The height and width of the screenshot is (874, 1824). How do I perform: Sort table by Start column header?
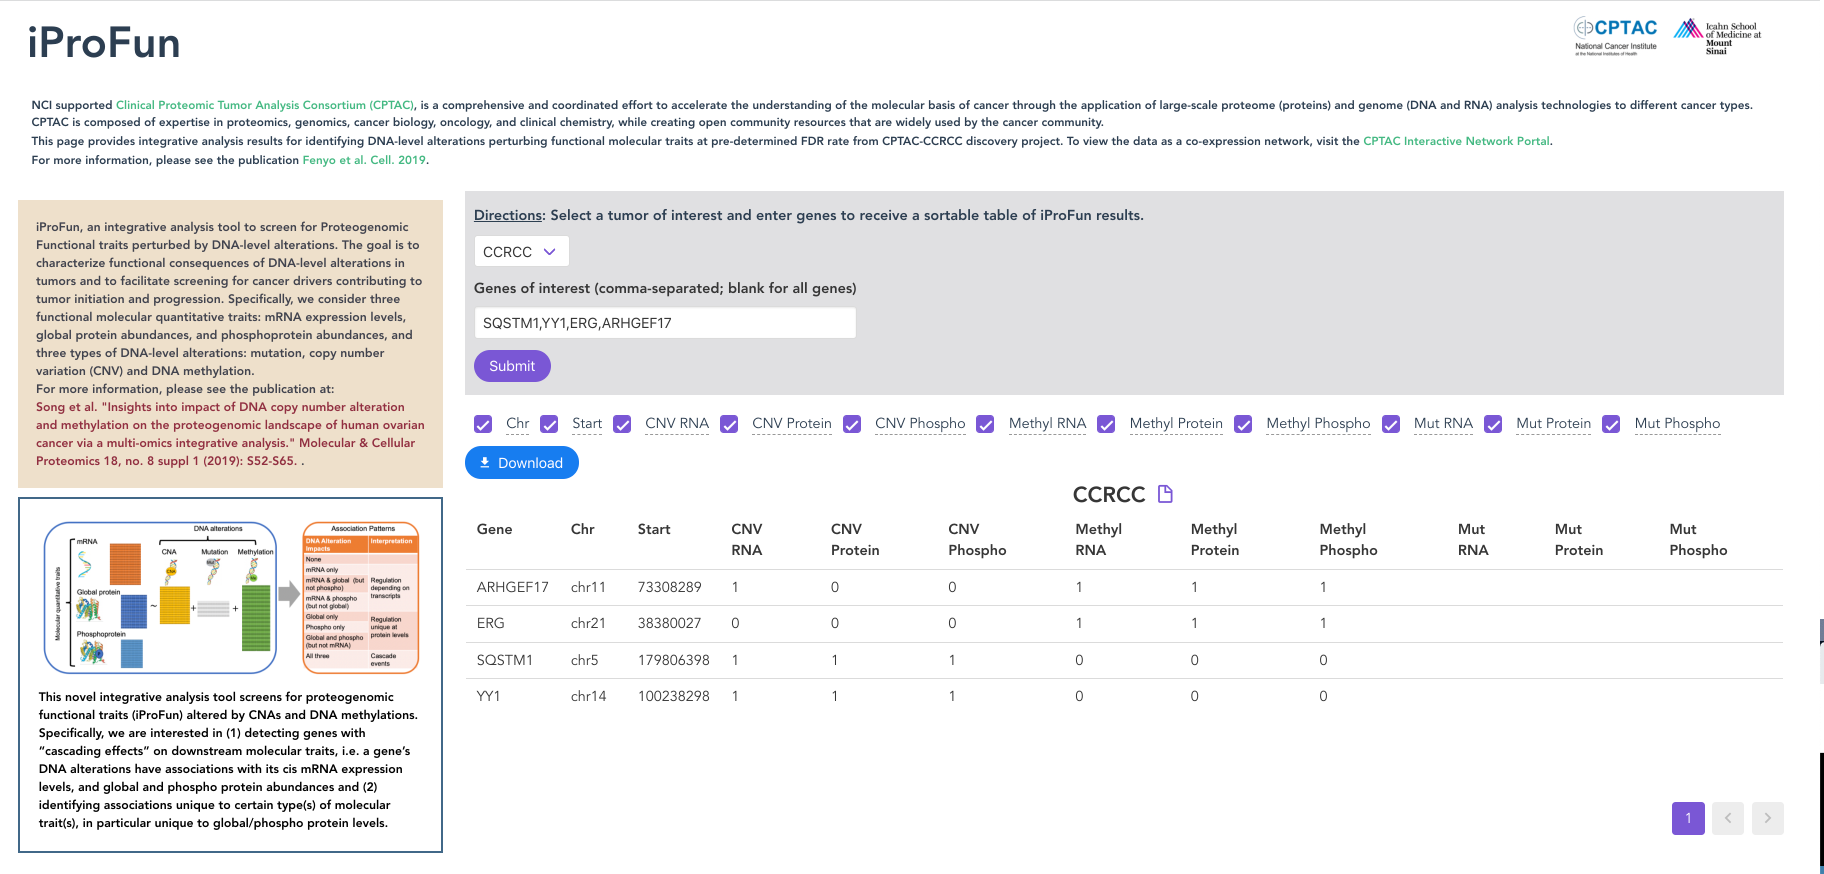[654, 529]
